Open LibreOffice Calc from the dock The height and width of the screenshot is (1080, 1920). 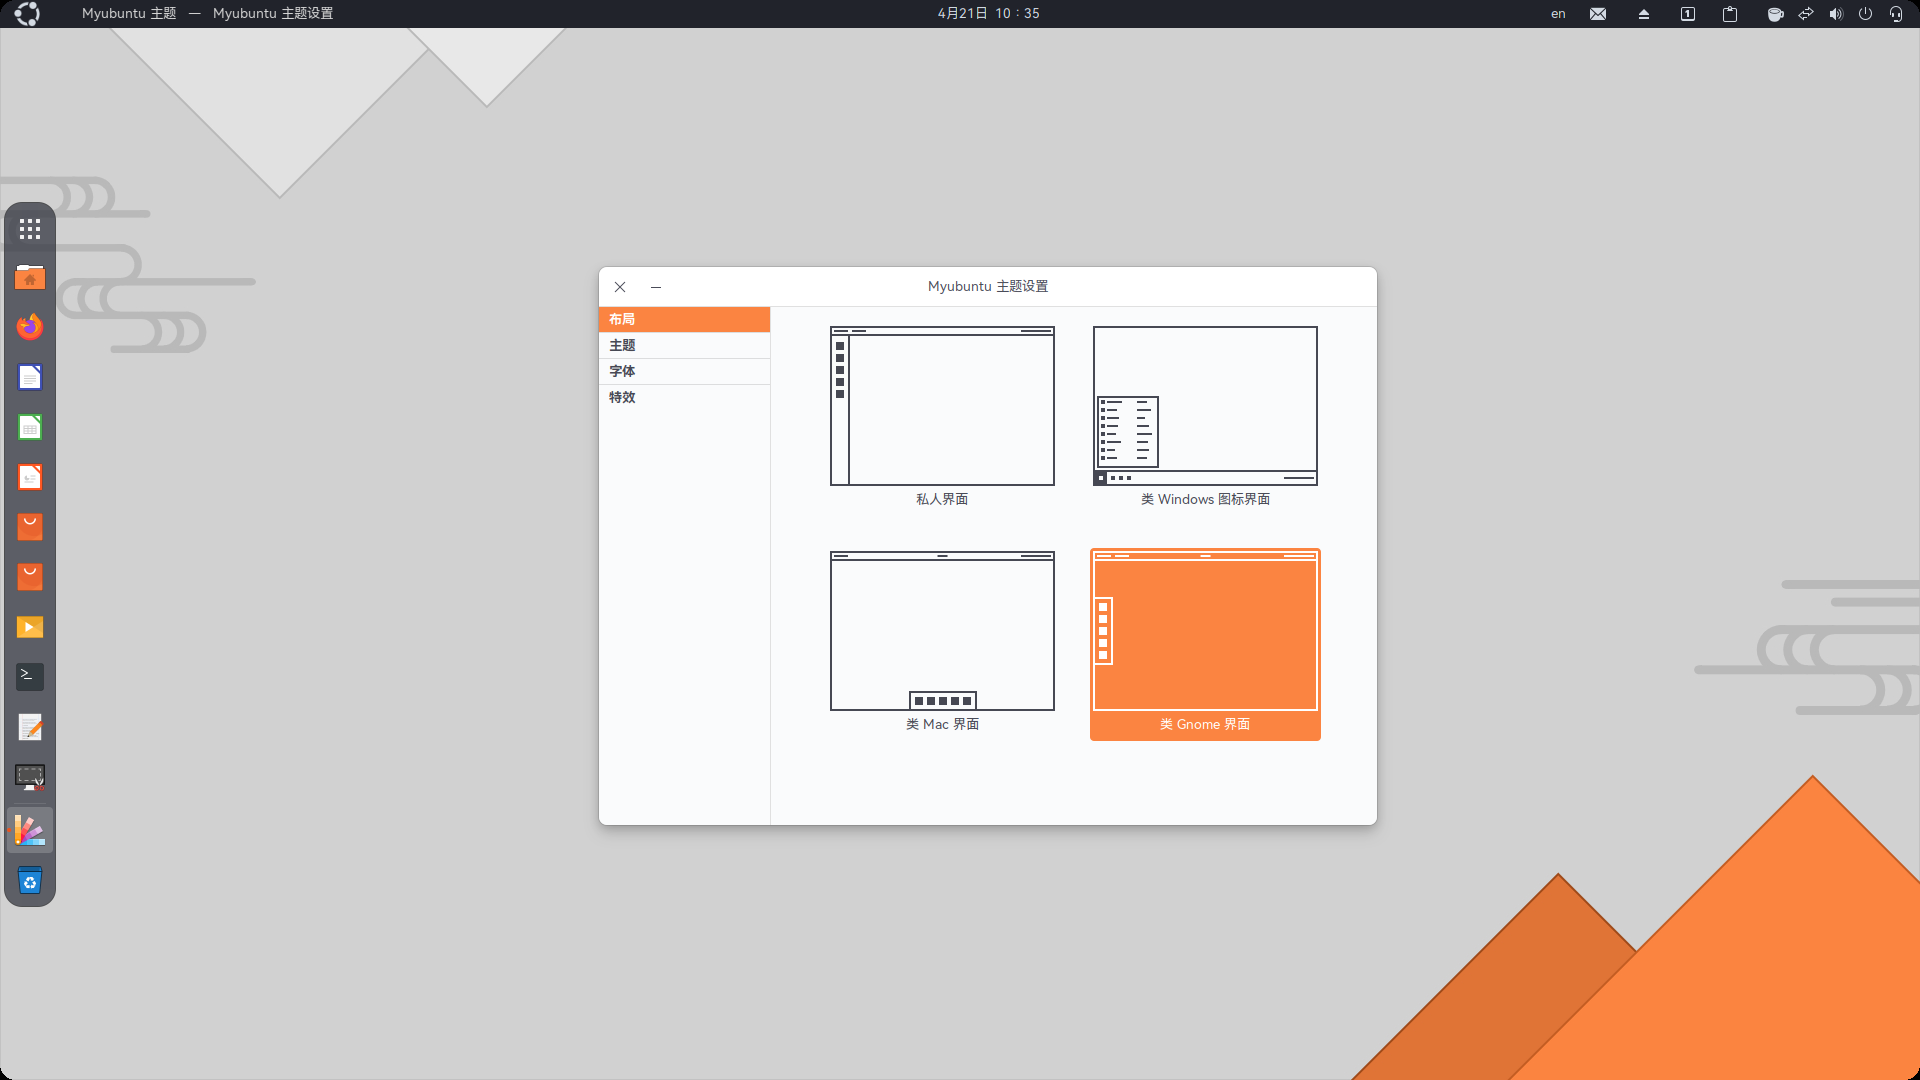30,427
